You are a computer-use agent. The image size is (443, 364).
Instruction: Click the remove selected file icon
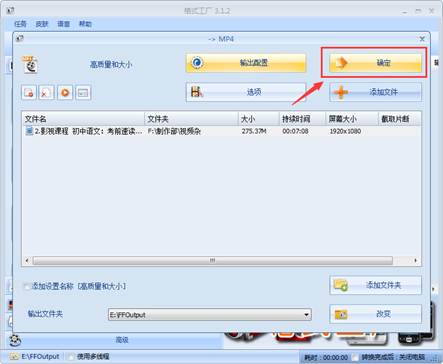click(29, 92)
